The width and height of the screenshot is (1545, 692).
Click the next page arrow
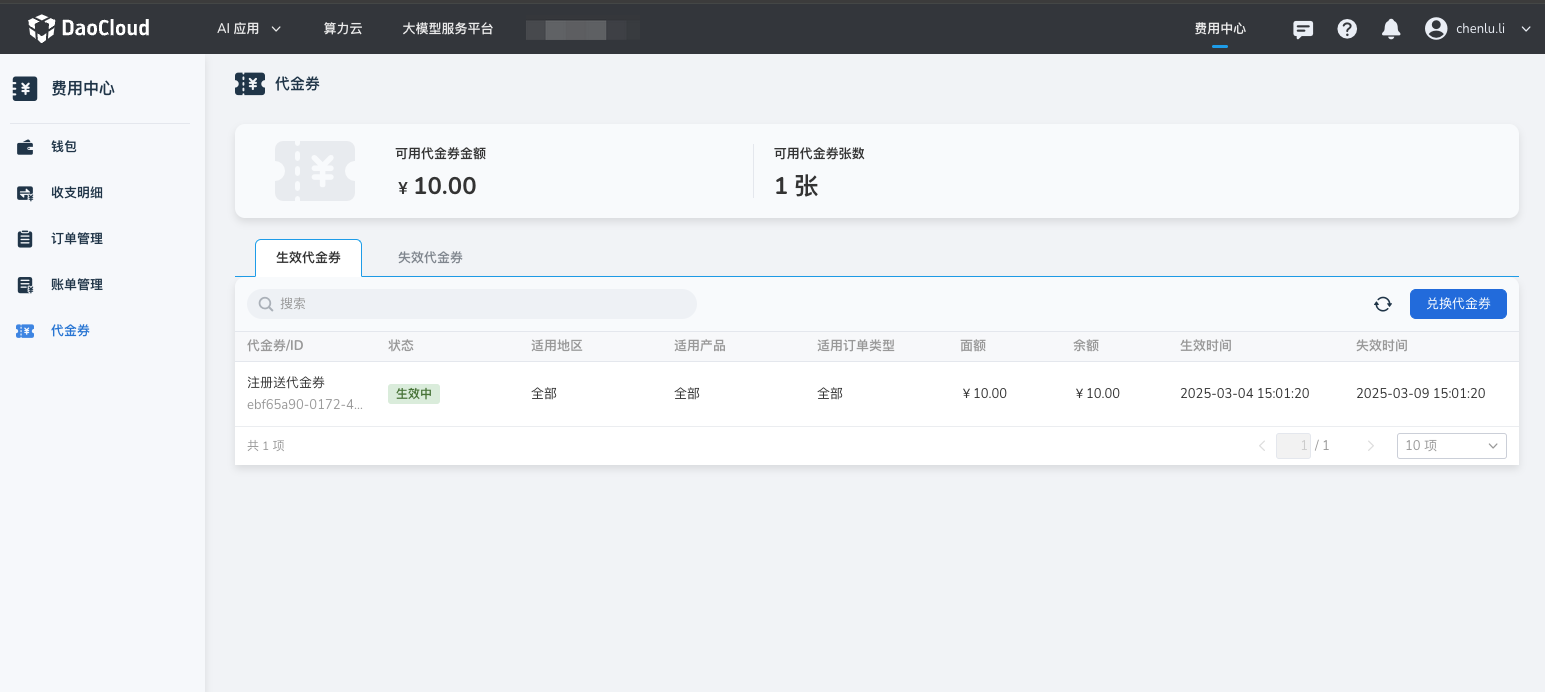tap(1371, 446)
